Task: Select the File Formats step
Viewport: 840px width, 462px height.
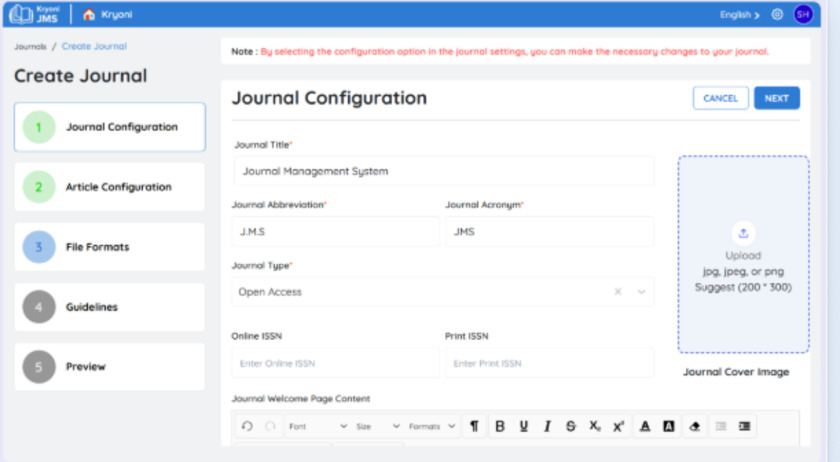Action: coord(110,247)
